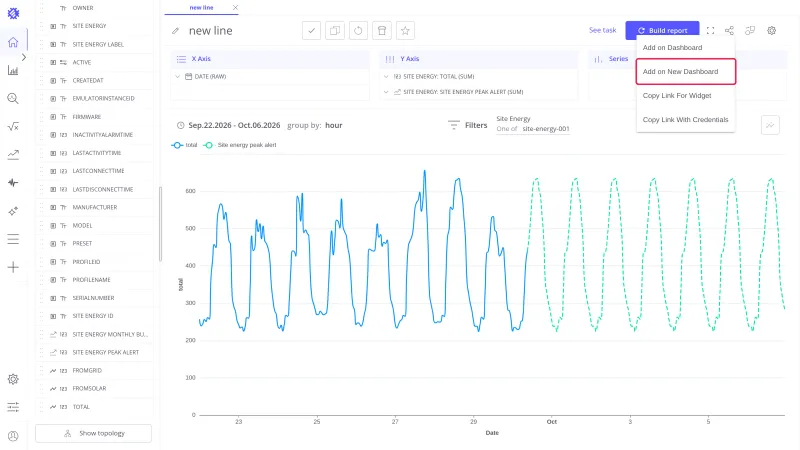This screenshot has height=450, width=800.
Task: Toggle checkbox next to MANUFACTURER field
Action: point(53,207)
